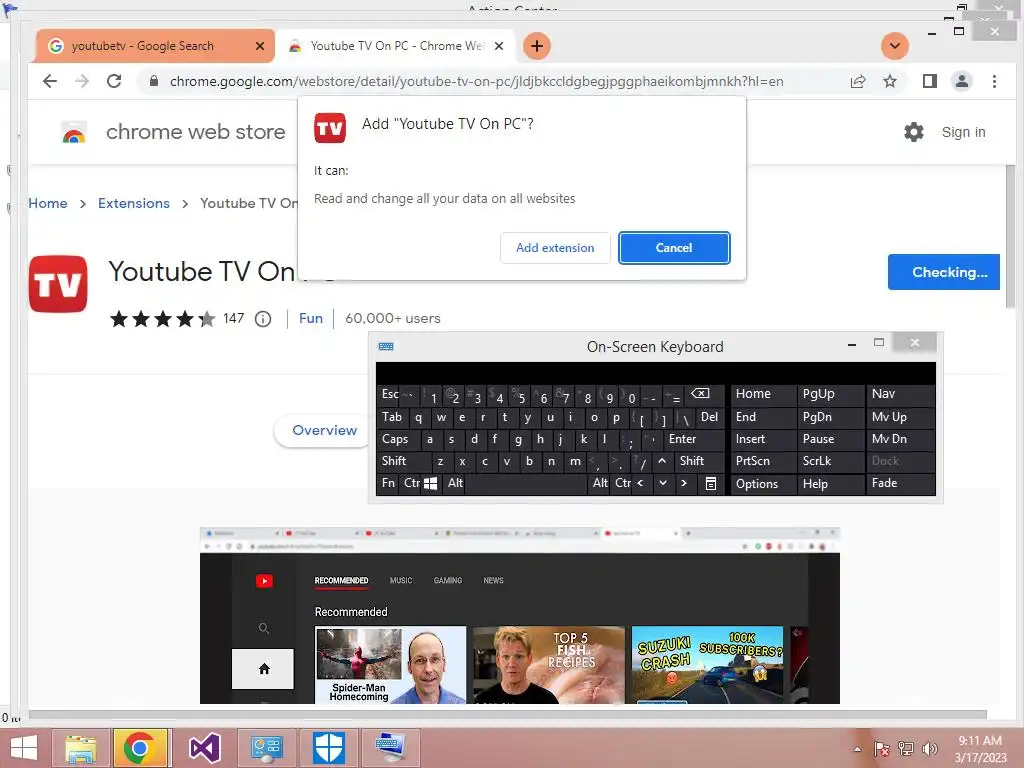The image size is (1024, 768).
Task: Toggle Caps key on On-Screen Keyboard
Action: pyautogui.click(x=398, y=439)
